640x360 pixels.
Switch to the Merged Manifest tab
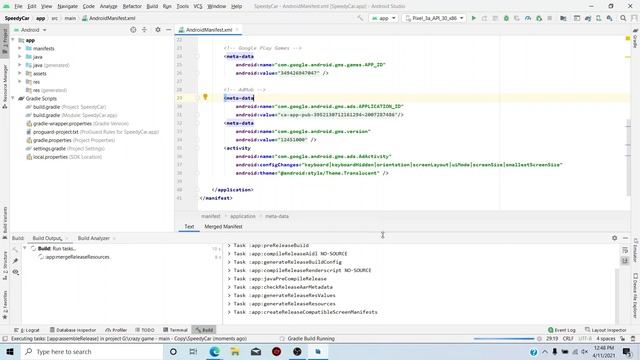[x=223, y=227]
